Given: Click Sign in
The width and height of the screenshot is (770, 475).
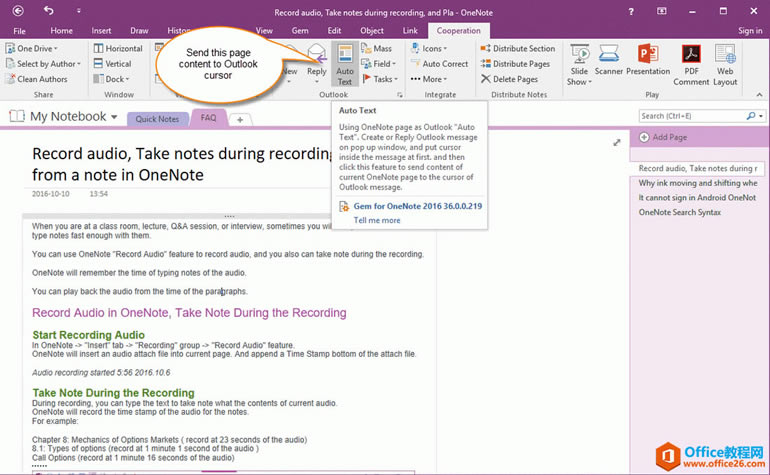Looking at the screenshot, I should coord(750,30).
